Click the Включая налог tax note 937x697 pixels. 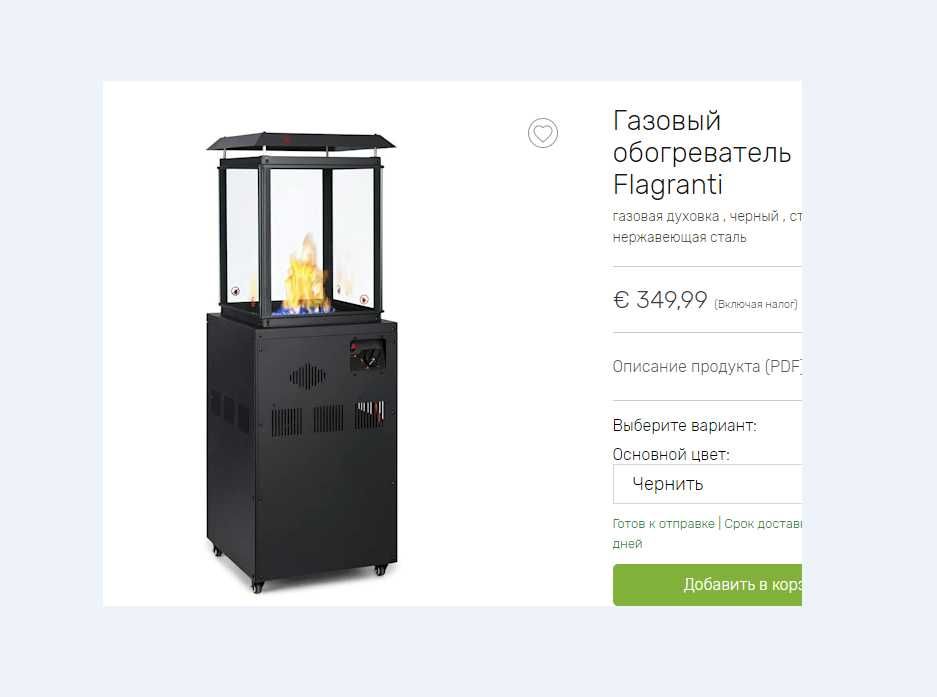(756, 304)
